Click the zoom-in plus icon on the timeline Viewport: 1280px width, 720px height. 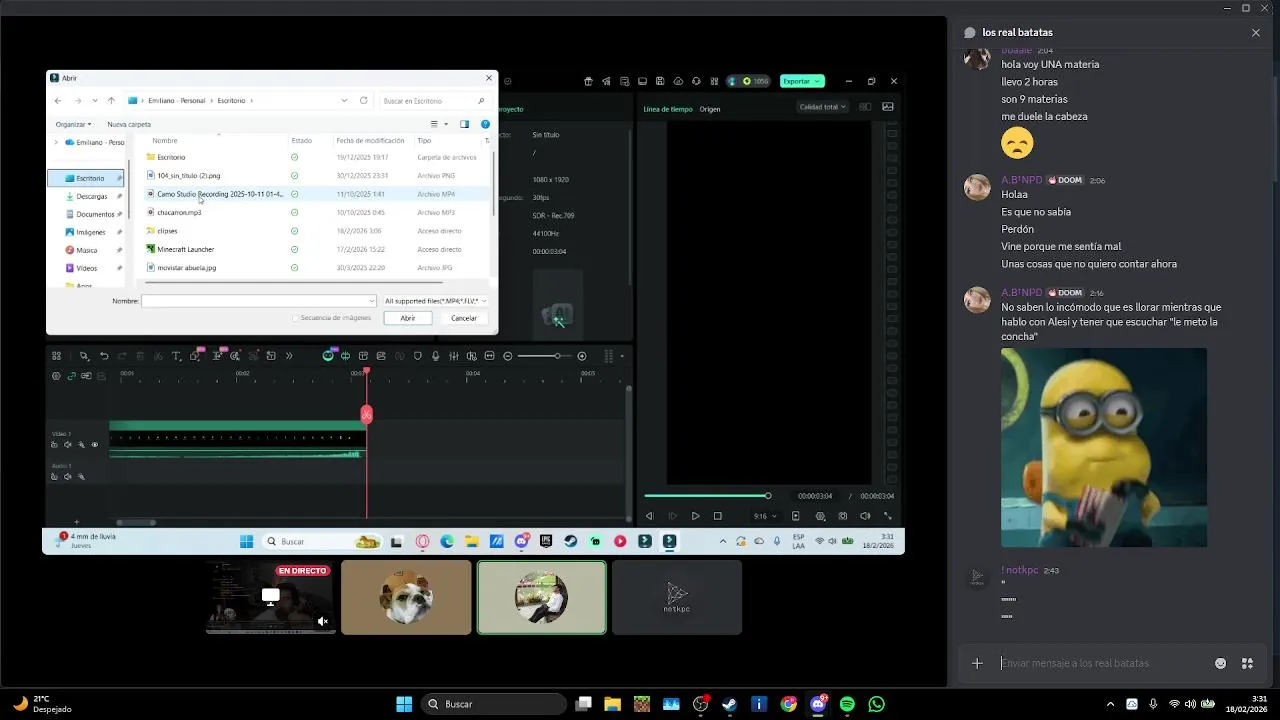(582, 356)
